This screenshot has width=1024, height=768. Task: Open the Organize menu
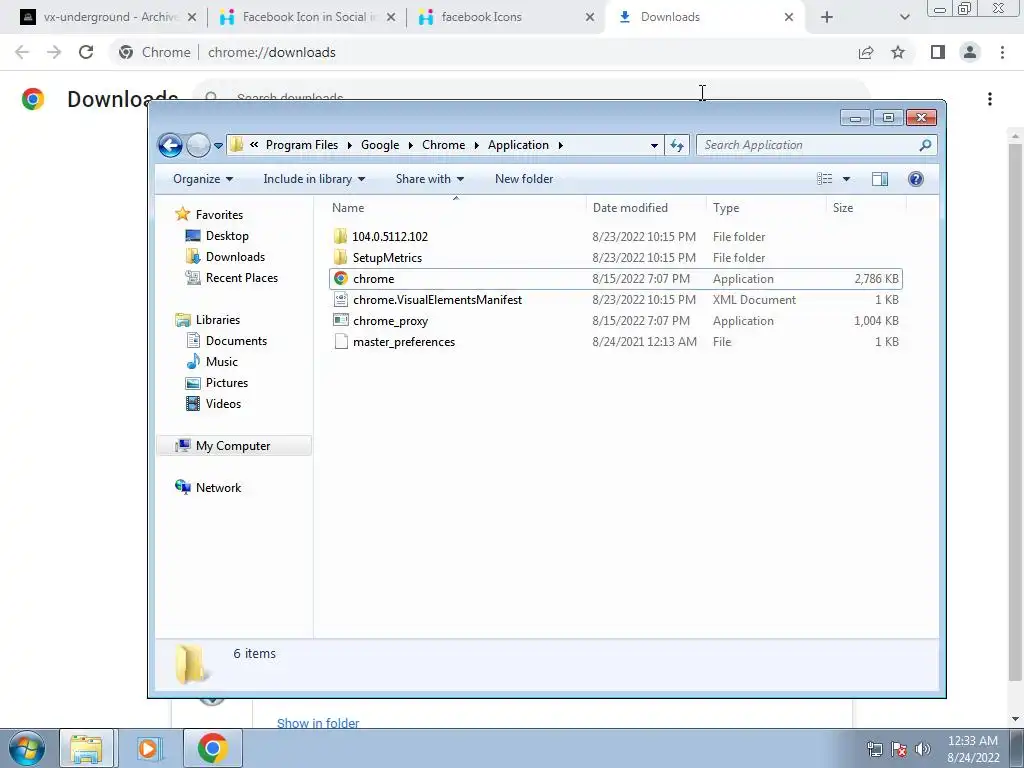pyautogui.click(x=202, y=179)
